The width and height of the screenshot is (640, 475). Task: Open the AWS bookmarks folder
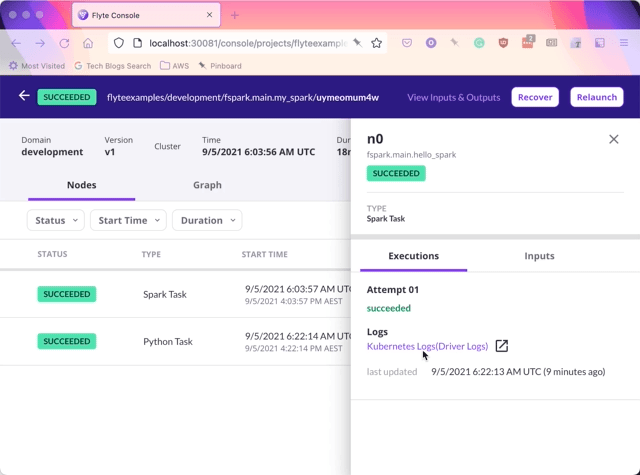174,66
